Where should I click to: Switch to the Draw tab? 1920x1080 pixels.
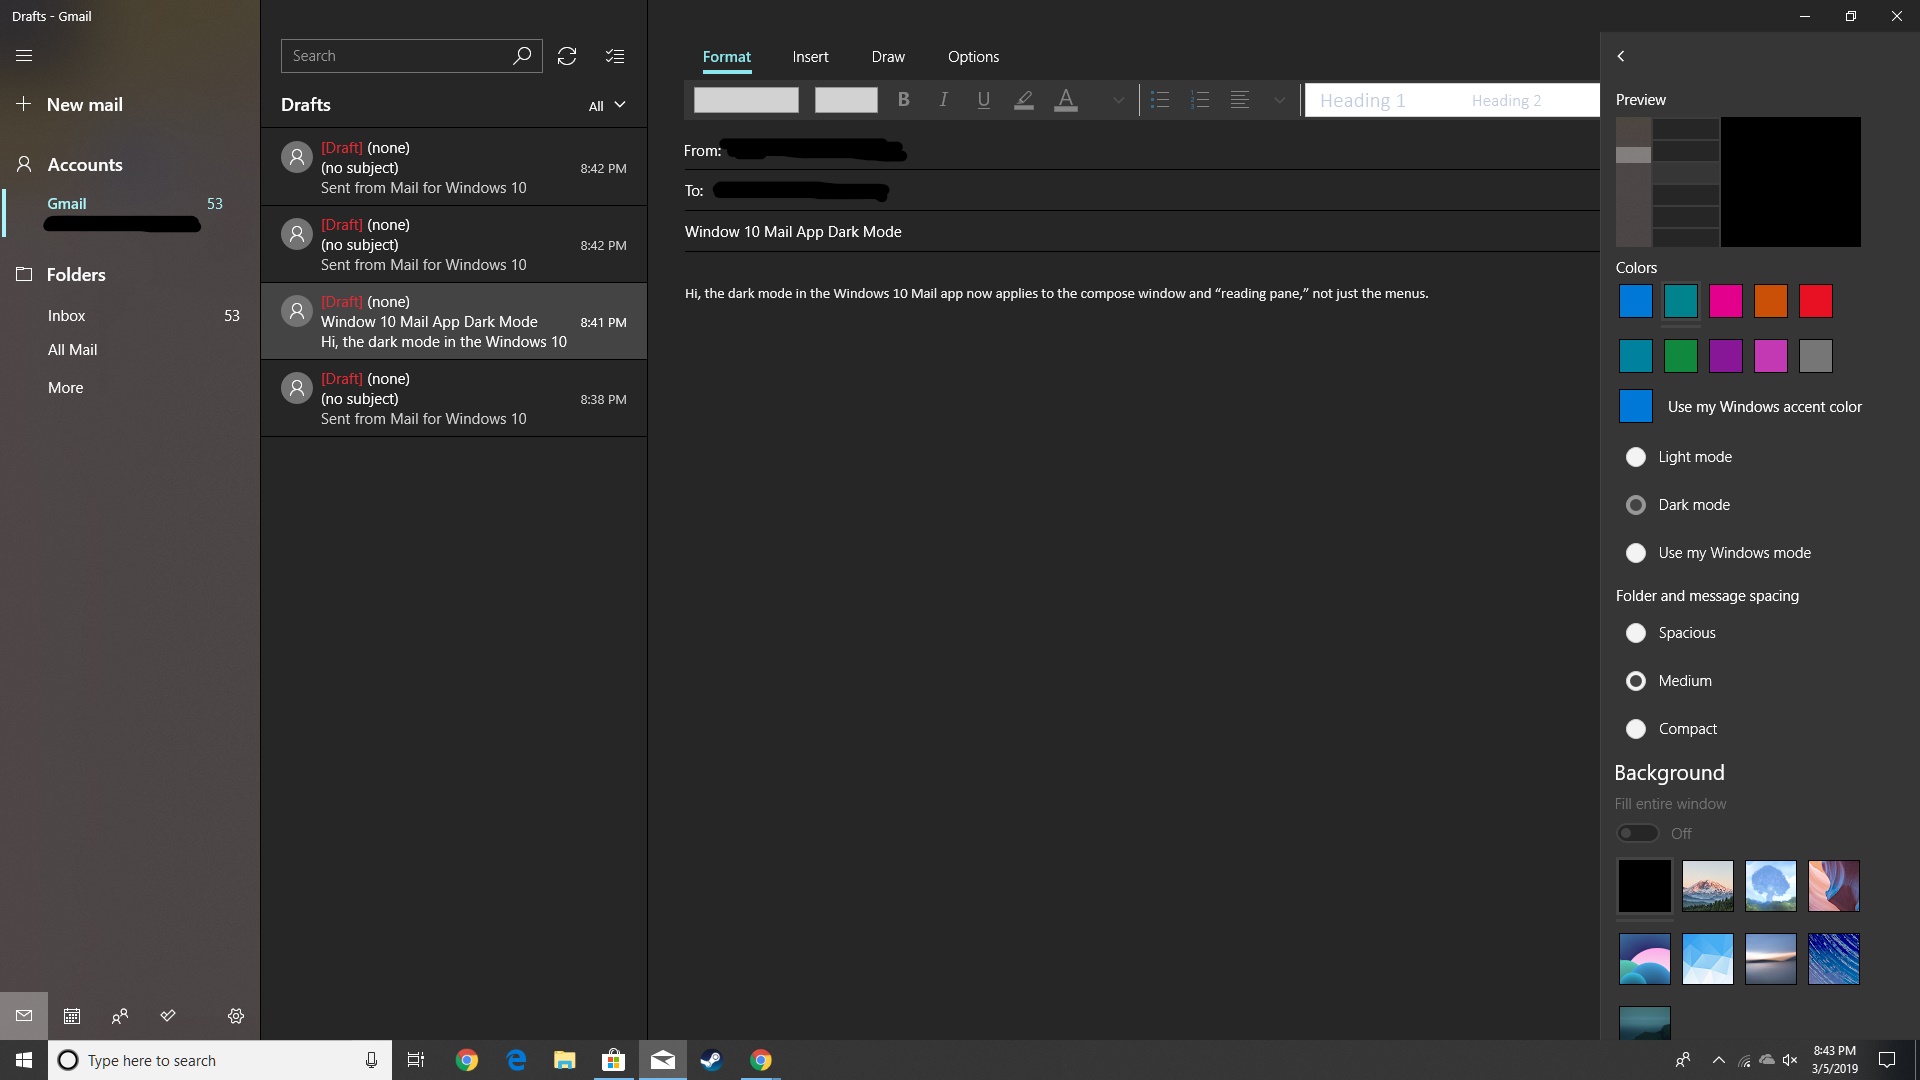pyautogui.click(x=887, y=57)
